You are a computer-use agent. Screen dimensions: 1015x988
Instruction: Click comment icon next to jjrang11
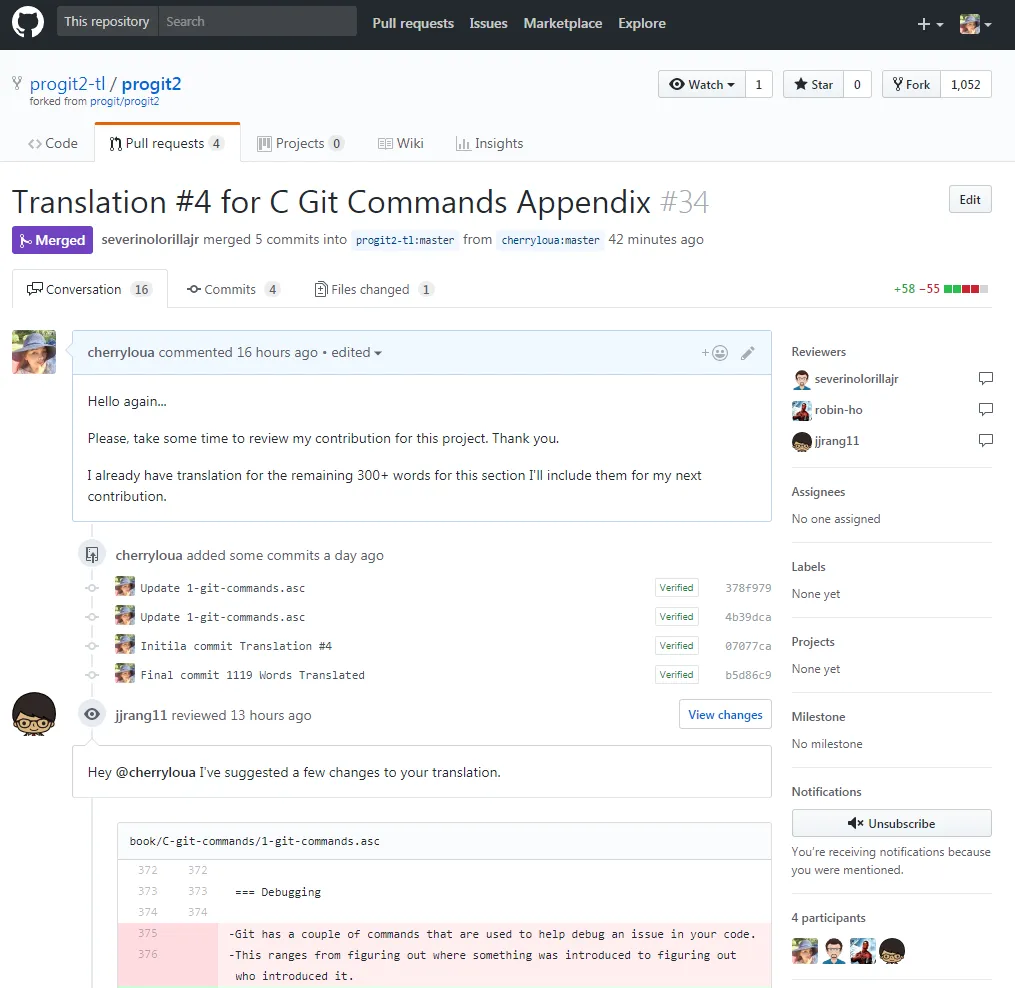pos(985,441)
